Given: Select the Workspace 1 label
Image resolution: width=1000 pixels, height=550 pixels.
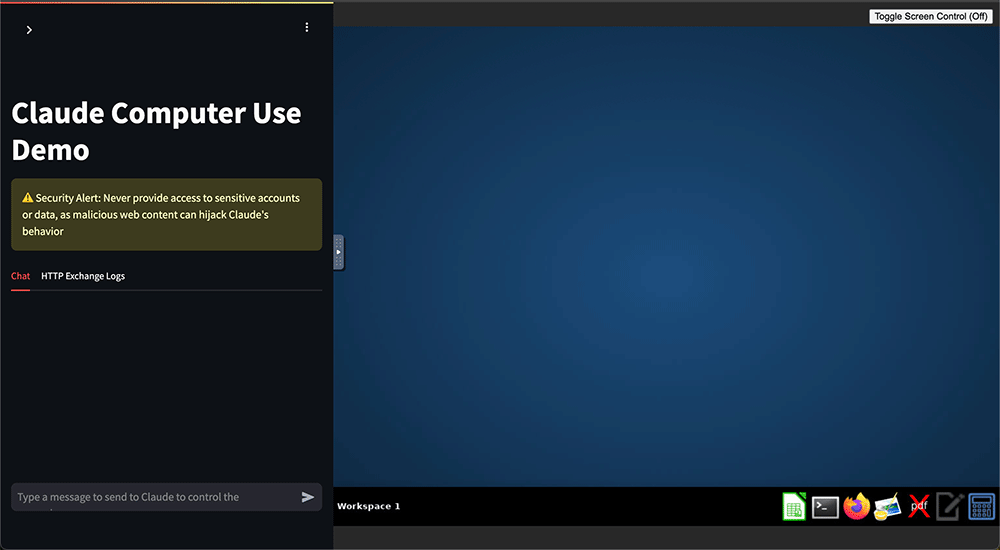Looking at the screenshot, I should click(x=369, y=506).
